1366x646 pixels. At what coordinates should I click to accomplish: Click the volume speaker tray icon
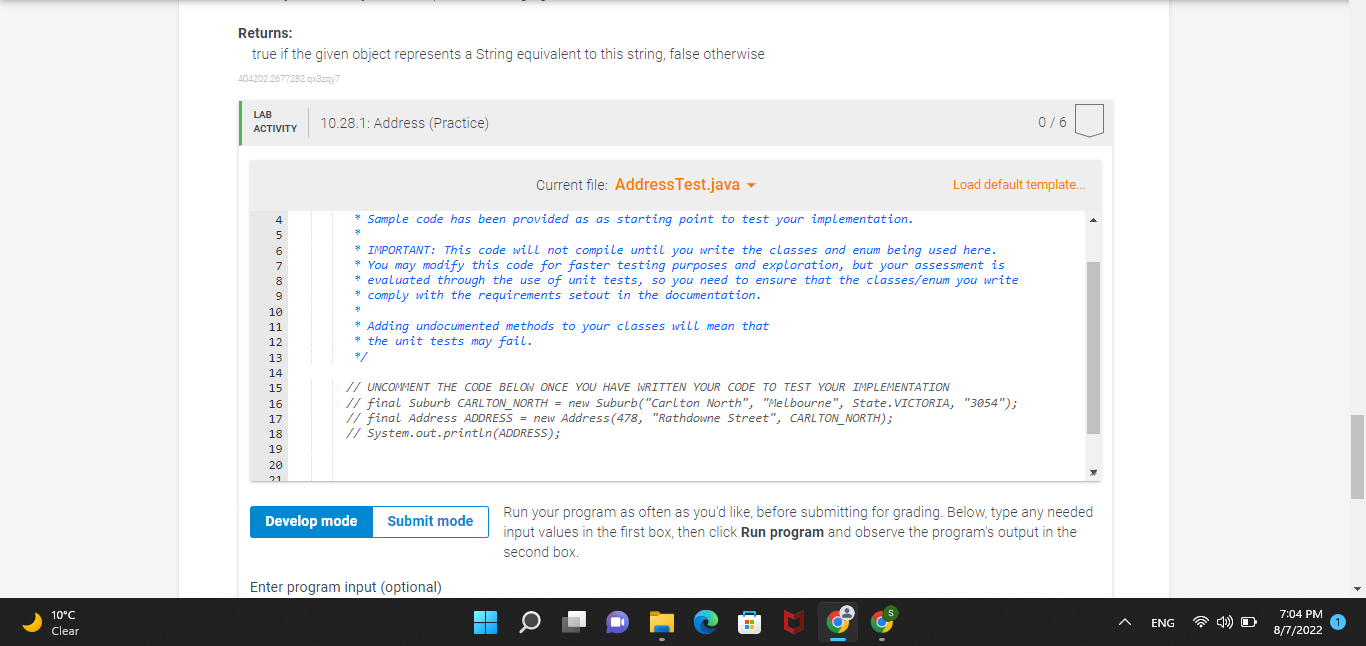click(x=1225, y=623)
